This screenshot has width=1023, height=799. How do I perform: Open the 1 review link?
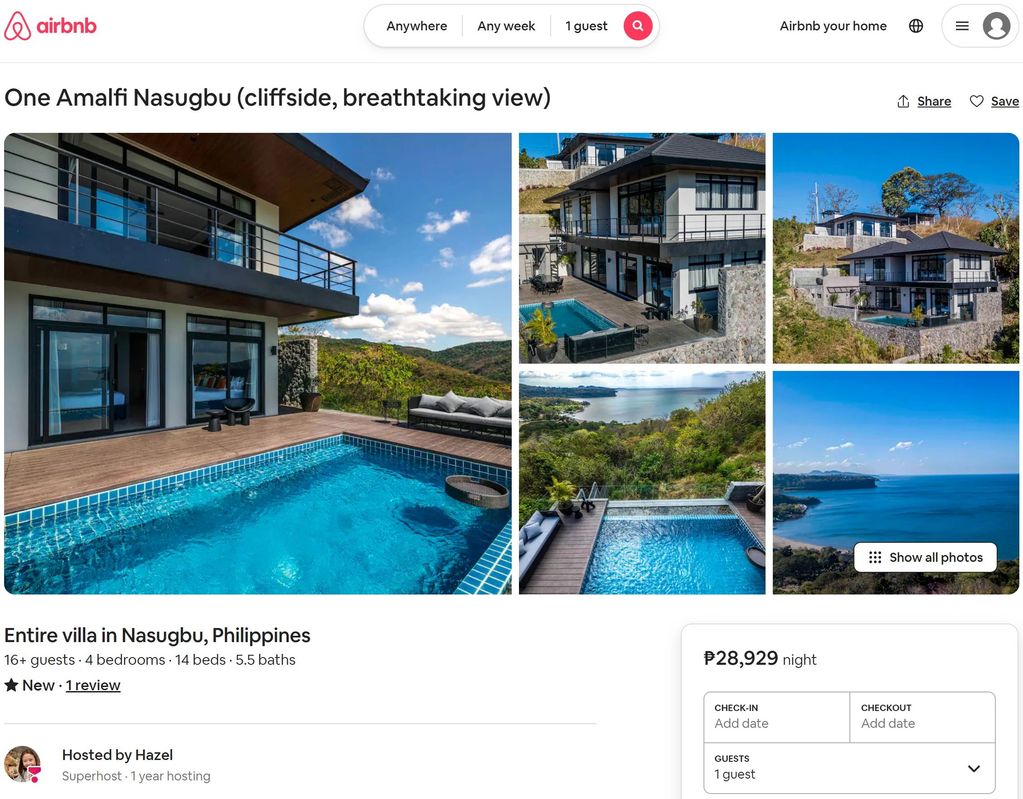click(x=93, y=685)
